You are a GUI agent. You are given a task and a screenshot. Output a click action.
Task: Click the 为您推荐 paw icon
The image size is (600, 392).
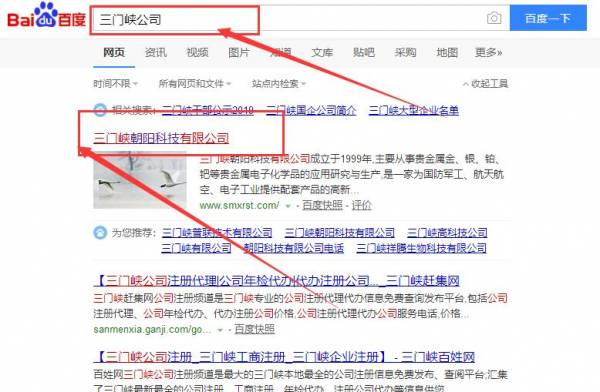(100, 232)
